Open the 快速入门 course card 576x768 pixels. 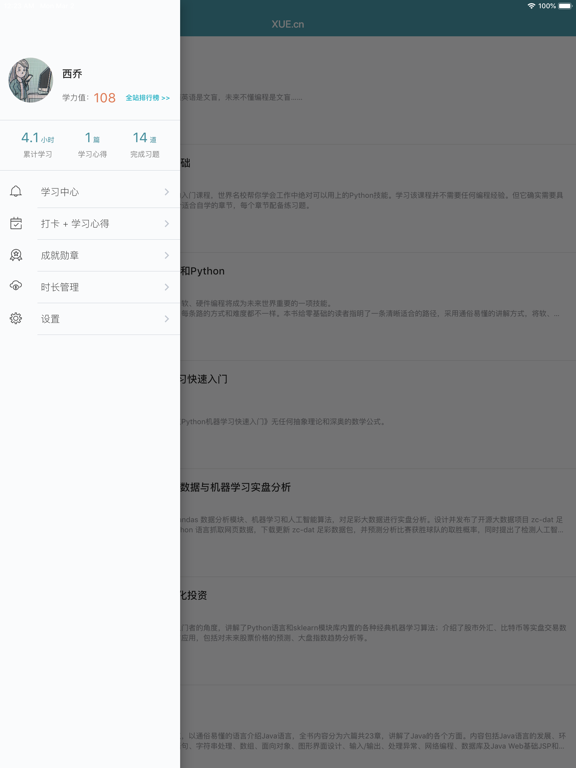point(378,415)
